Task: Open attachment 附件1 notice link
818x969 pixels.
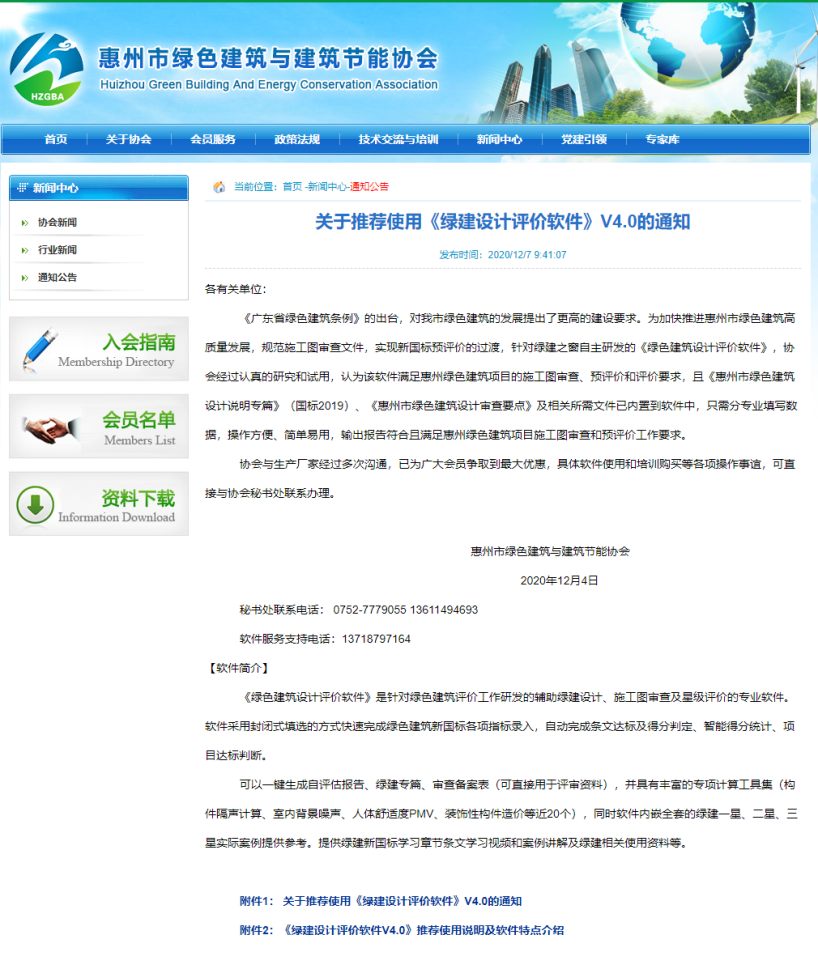Action: coord(381,901)
